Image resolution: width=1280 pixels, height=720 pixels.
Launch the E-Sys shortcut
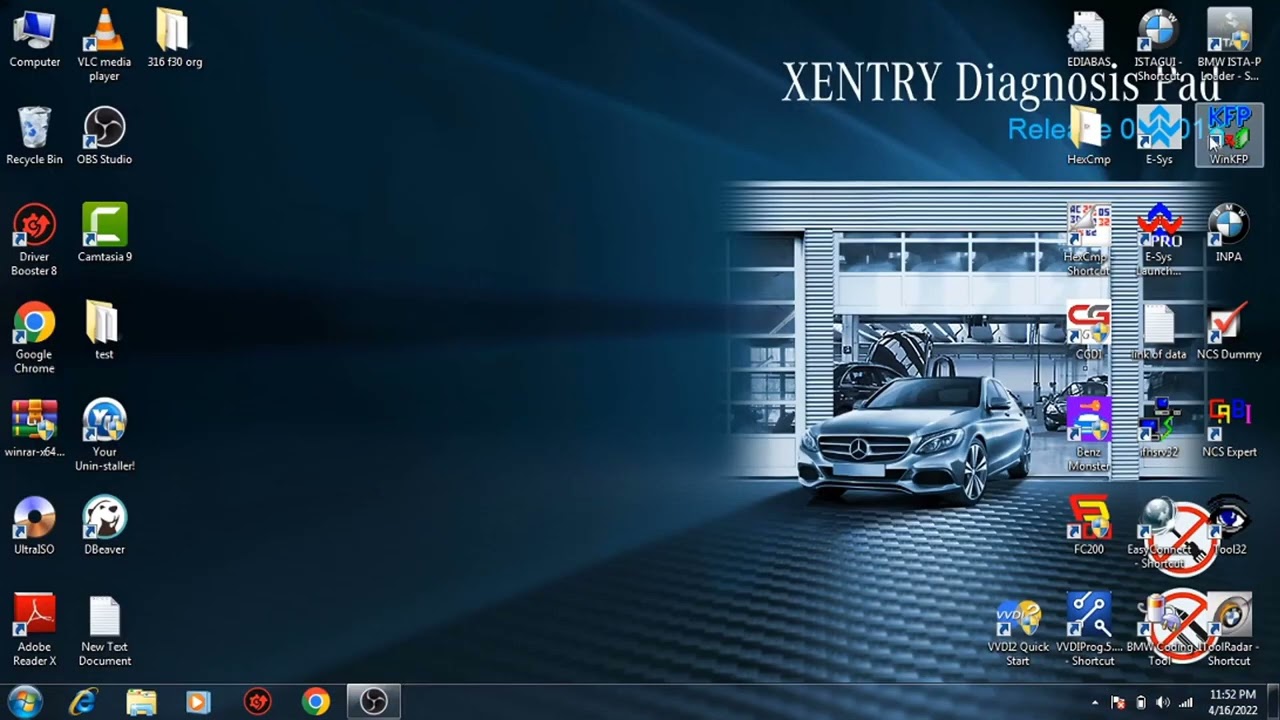1158,137
